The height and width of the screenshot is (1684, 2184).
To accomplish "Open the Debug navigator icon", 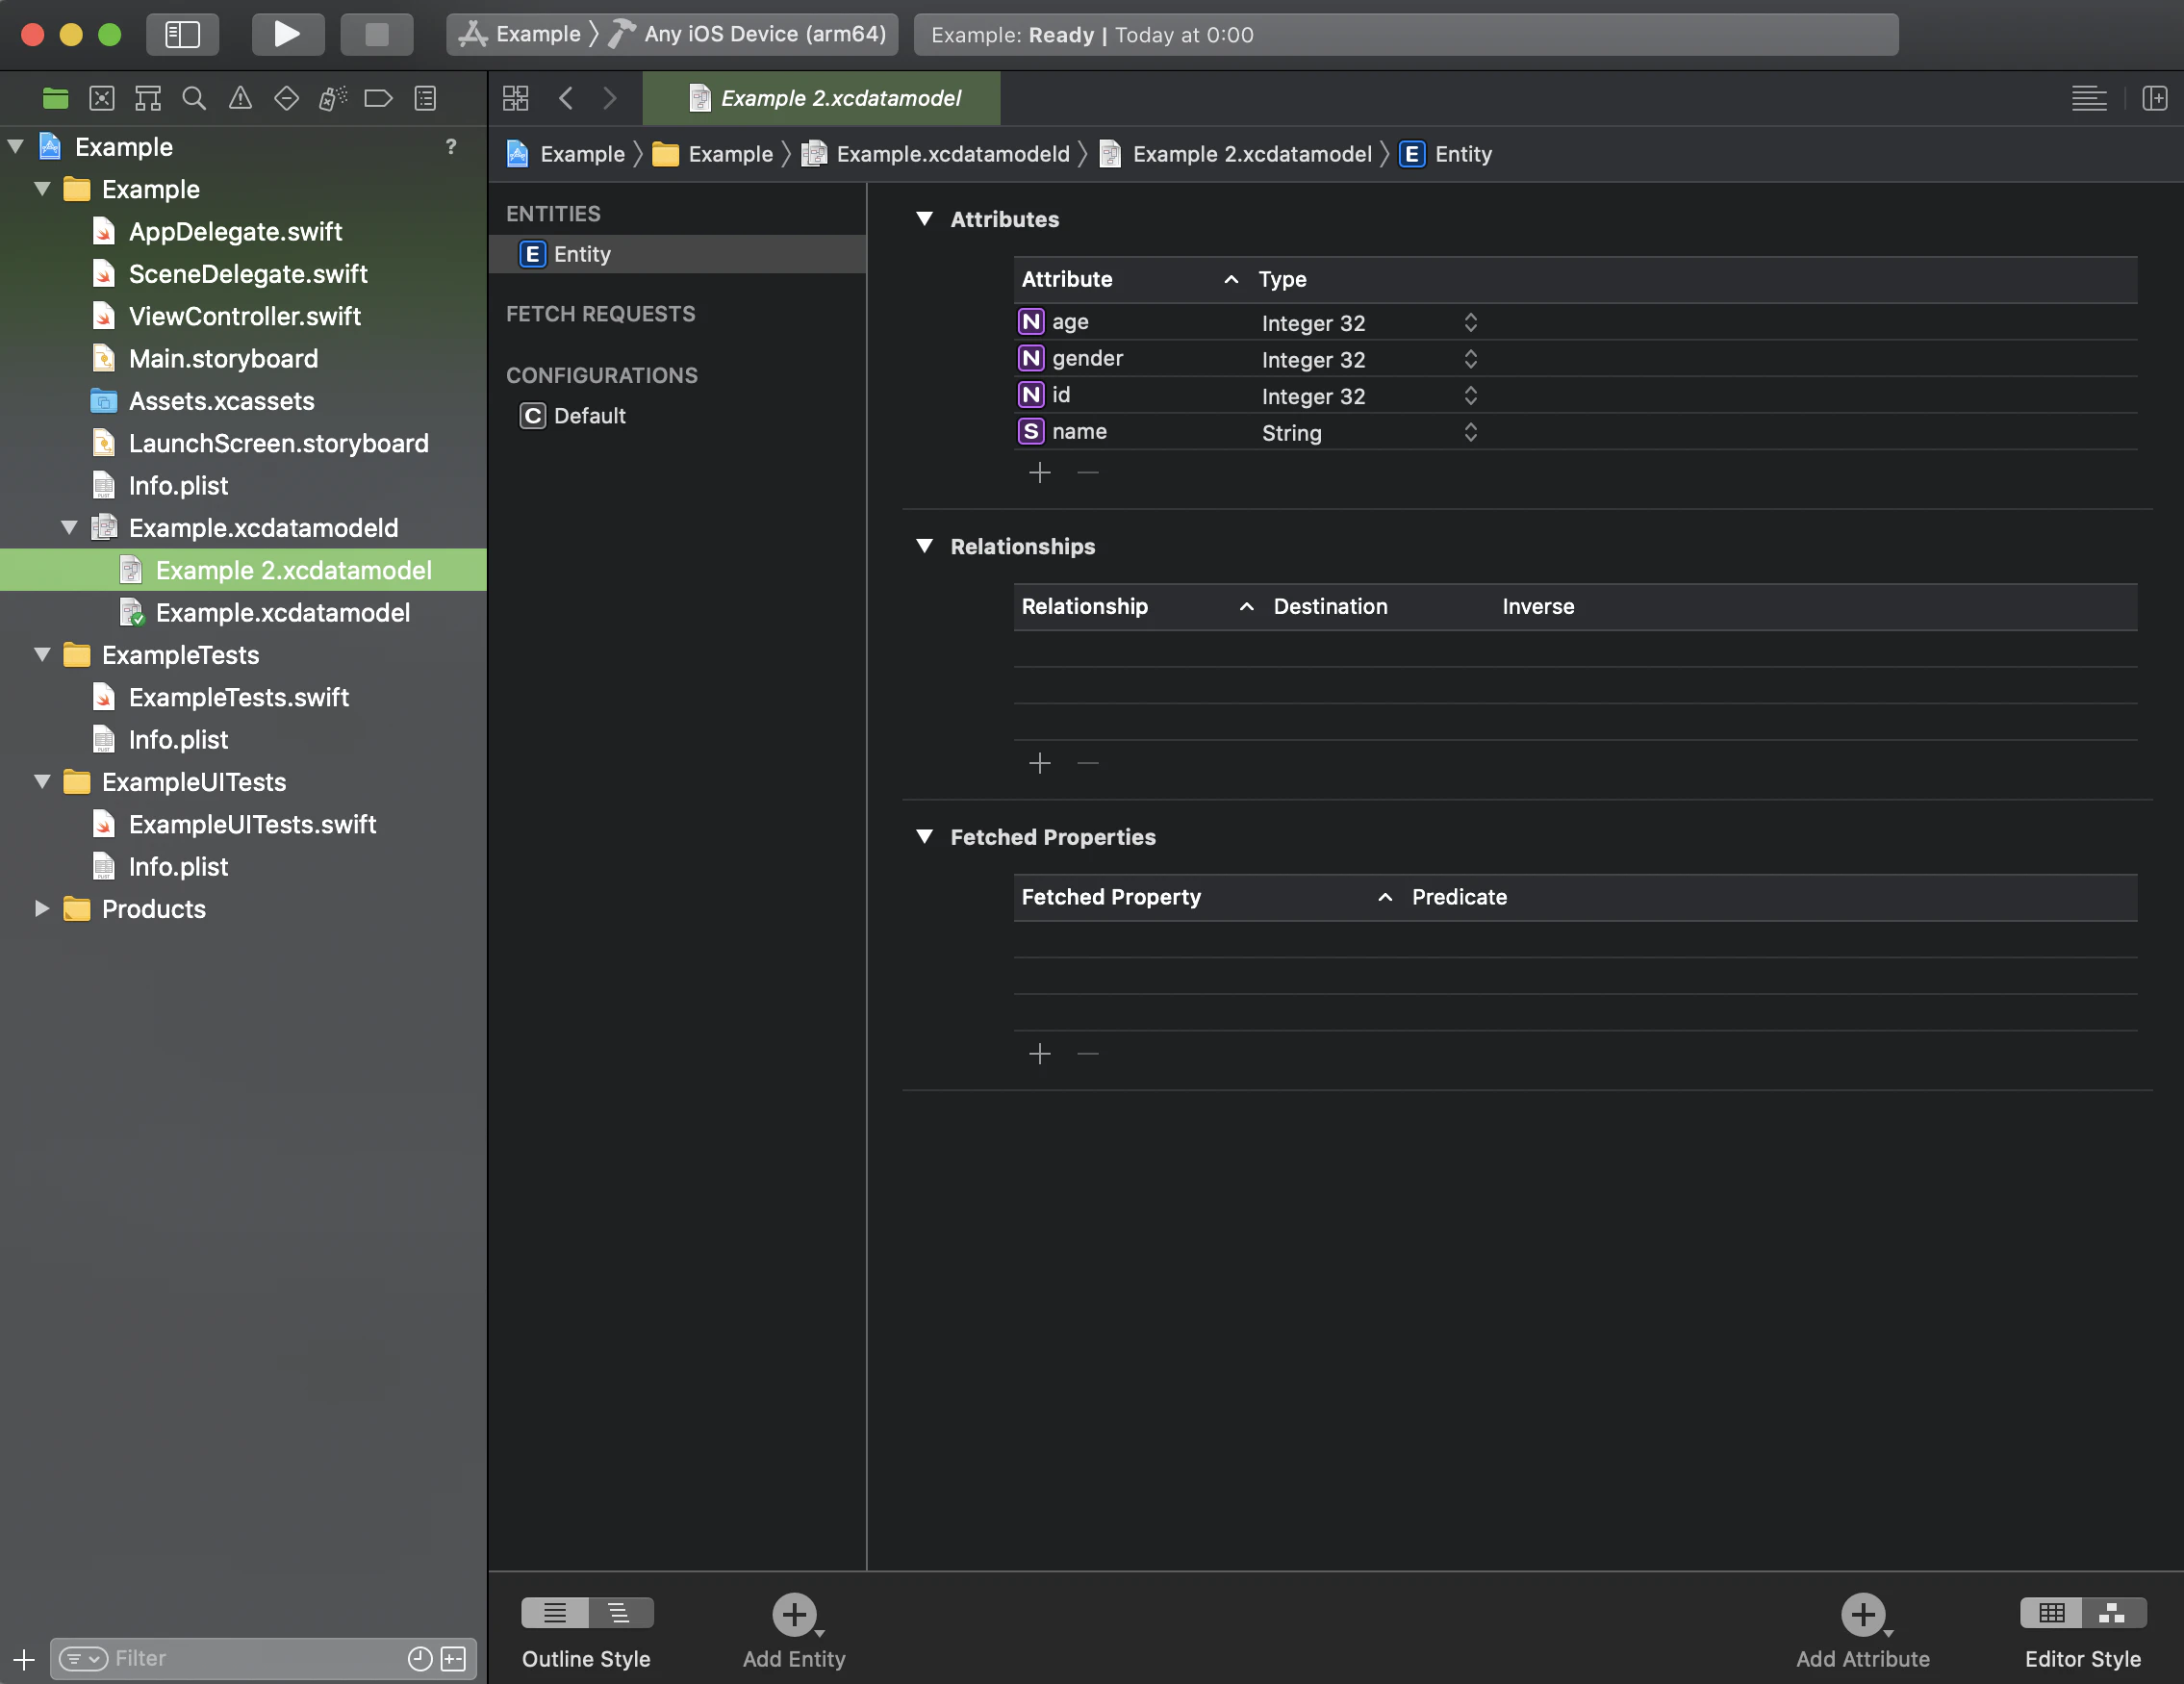I will (333, 98).
